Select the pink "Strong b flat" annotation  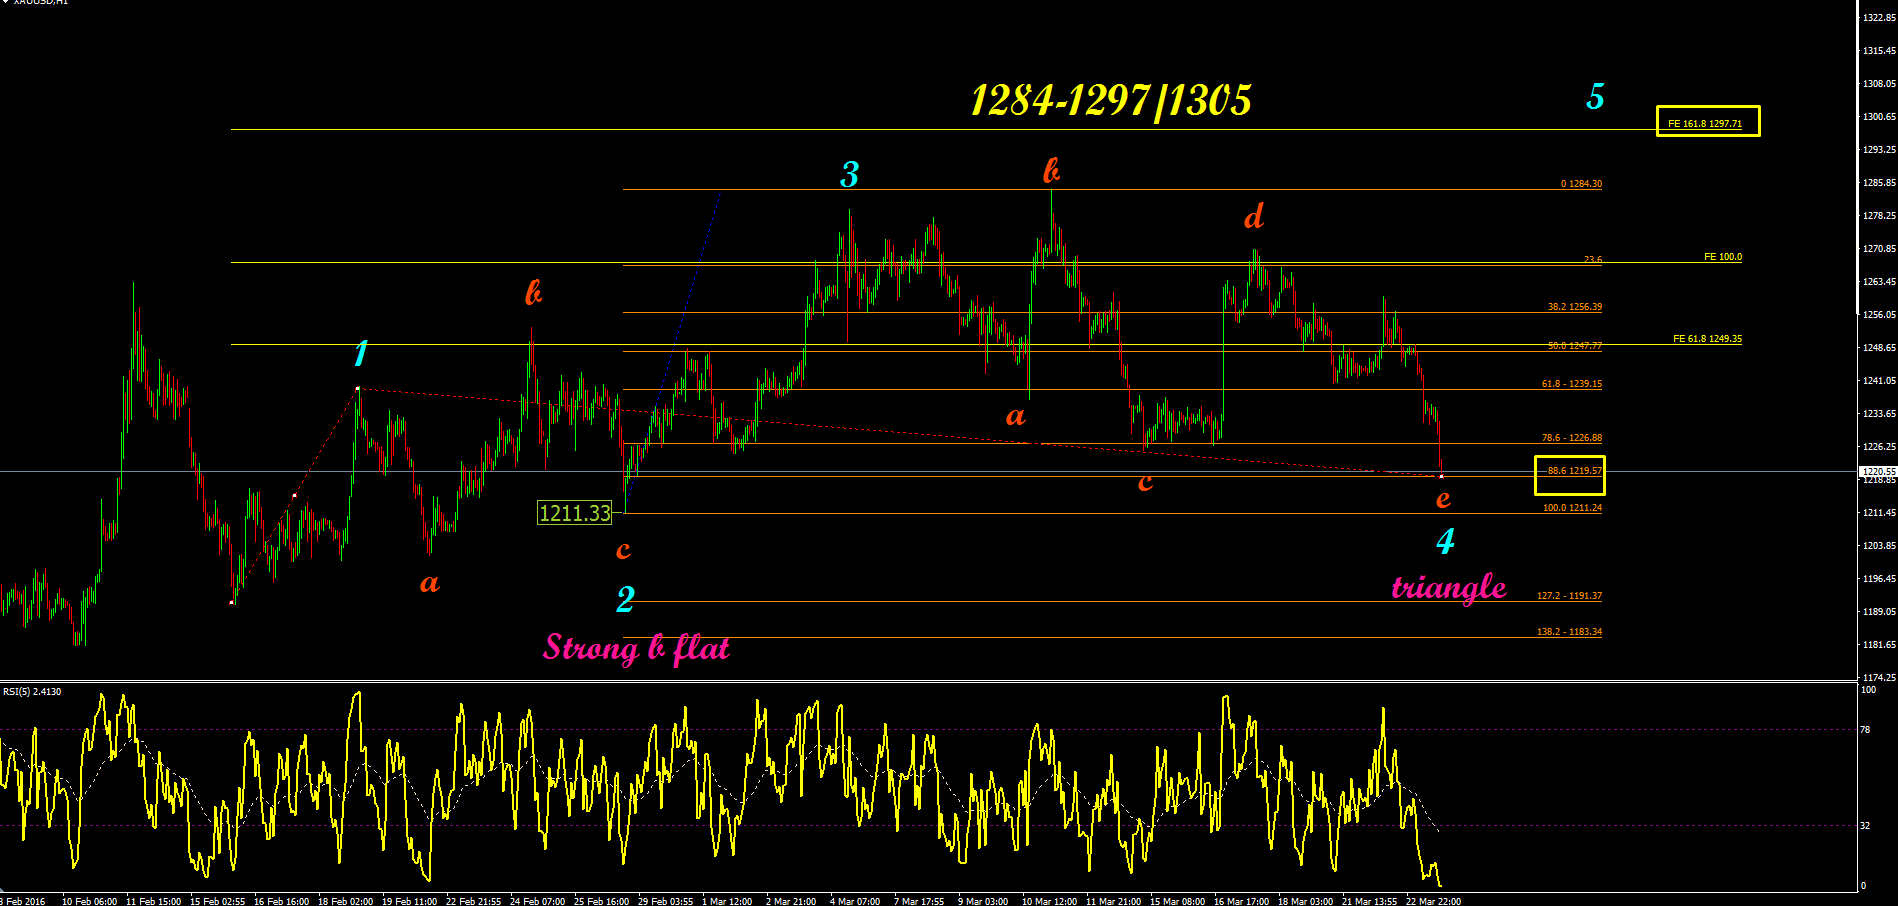637,648
